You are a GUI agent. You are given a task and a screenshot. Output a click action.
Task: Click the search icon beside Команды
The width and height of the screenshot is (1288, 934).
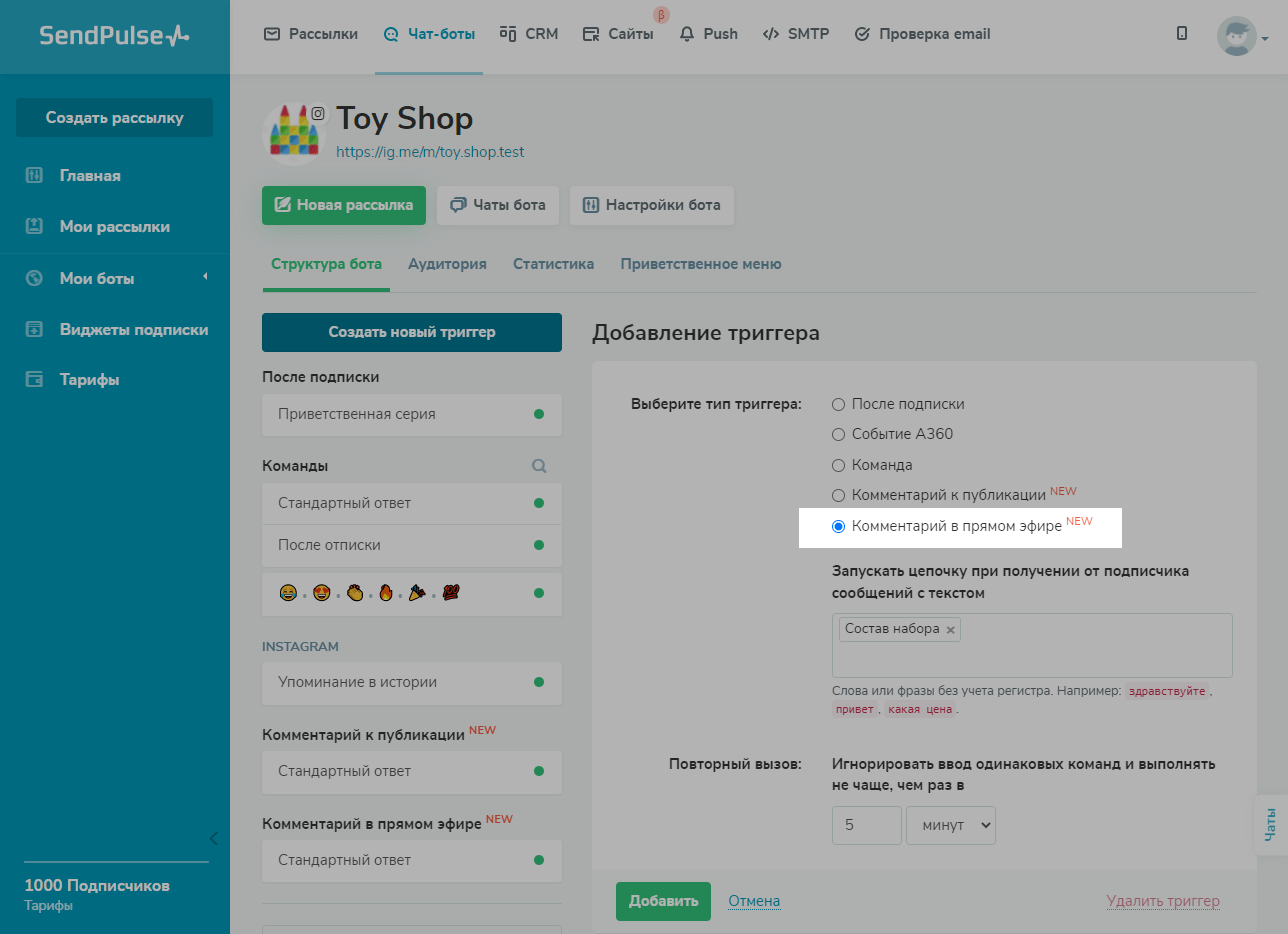coord(539,466)
